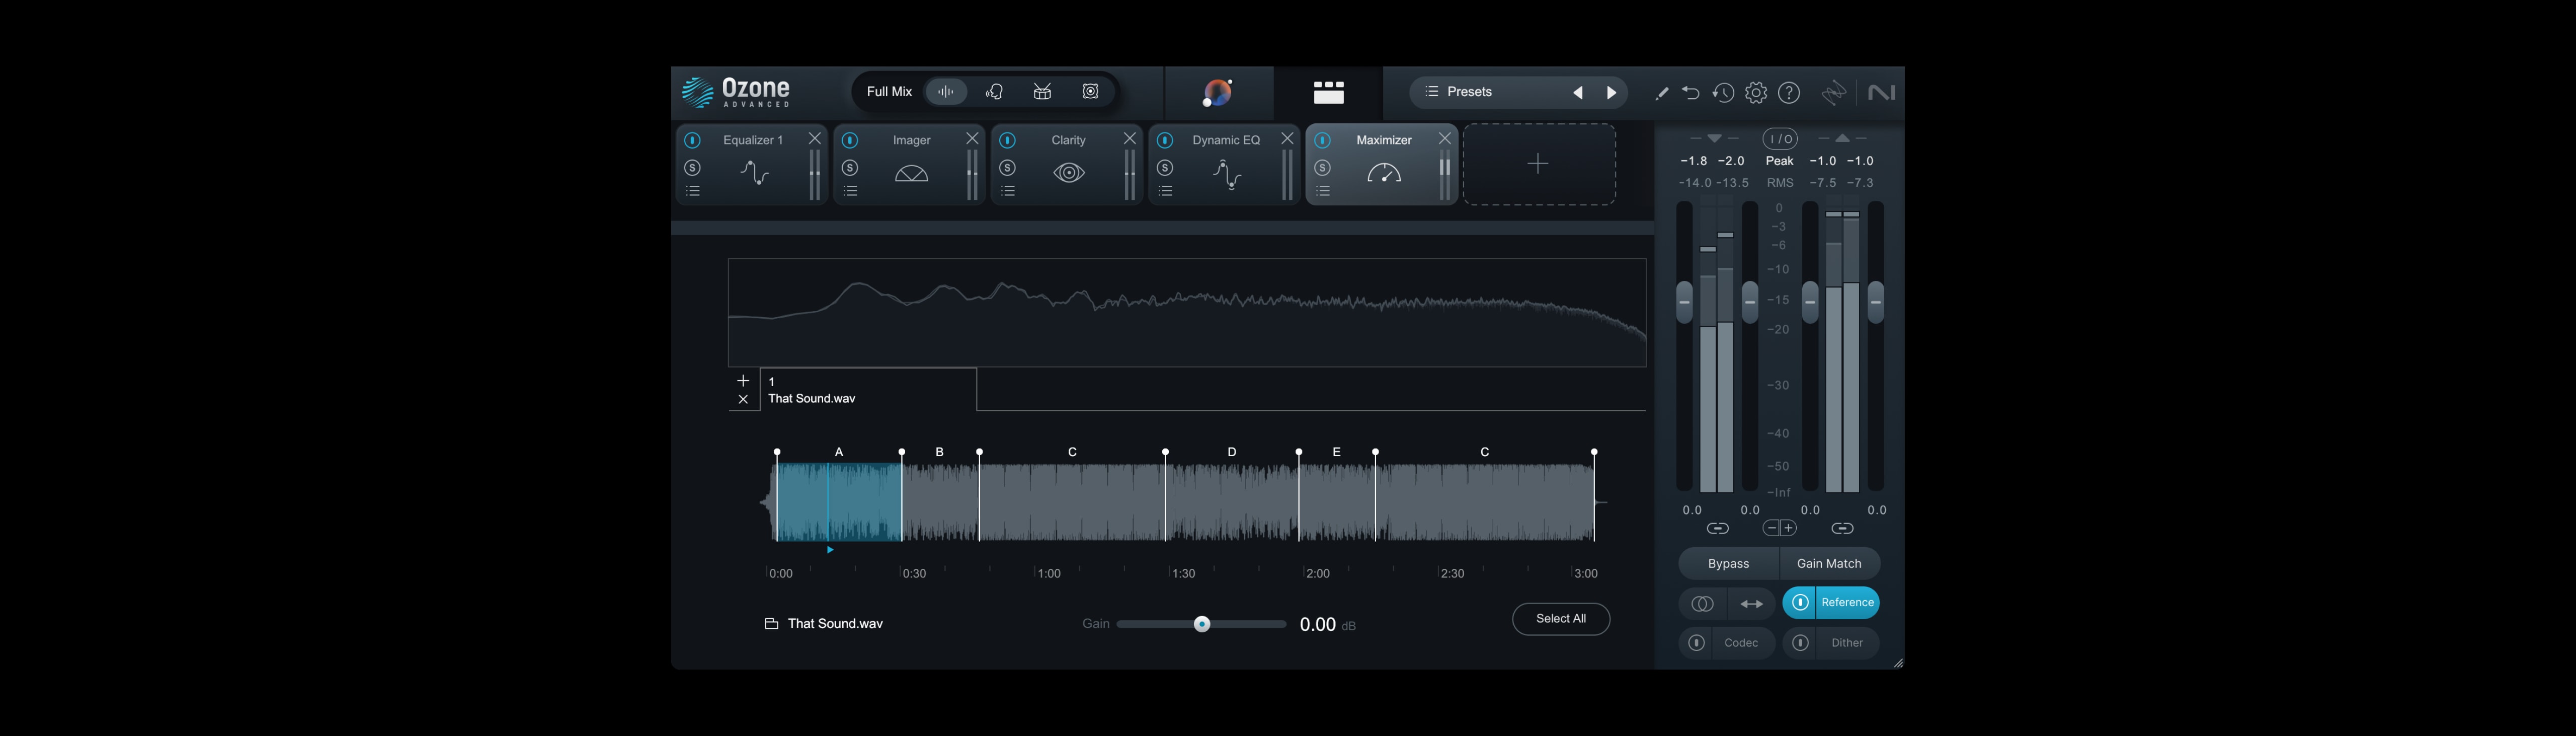
Task: Open Equalizer 1 preset list icon
Action: tap(693, 191)
